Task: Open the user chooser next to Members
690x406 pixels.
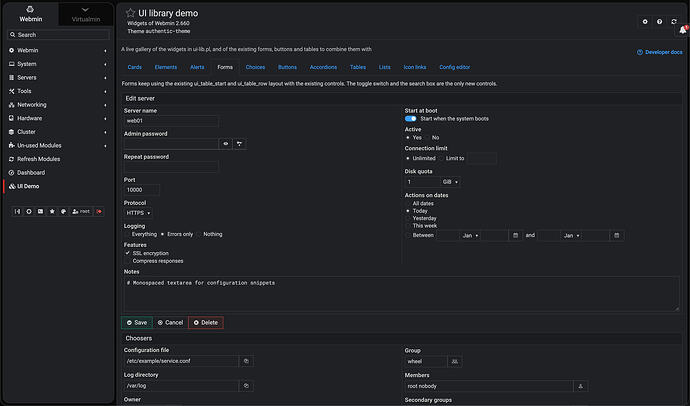Action: coord(580,386)
